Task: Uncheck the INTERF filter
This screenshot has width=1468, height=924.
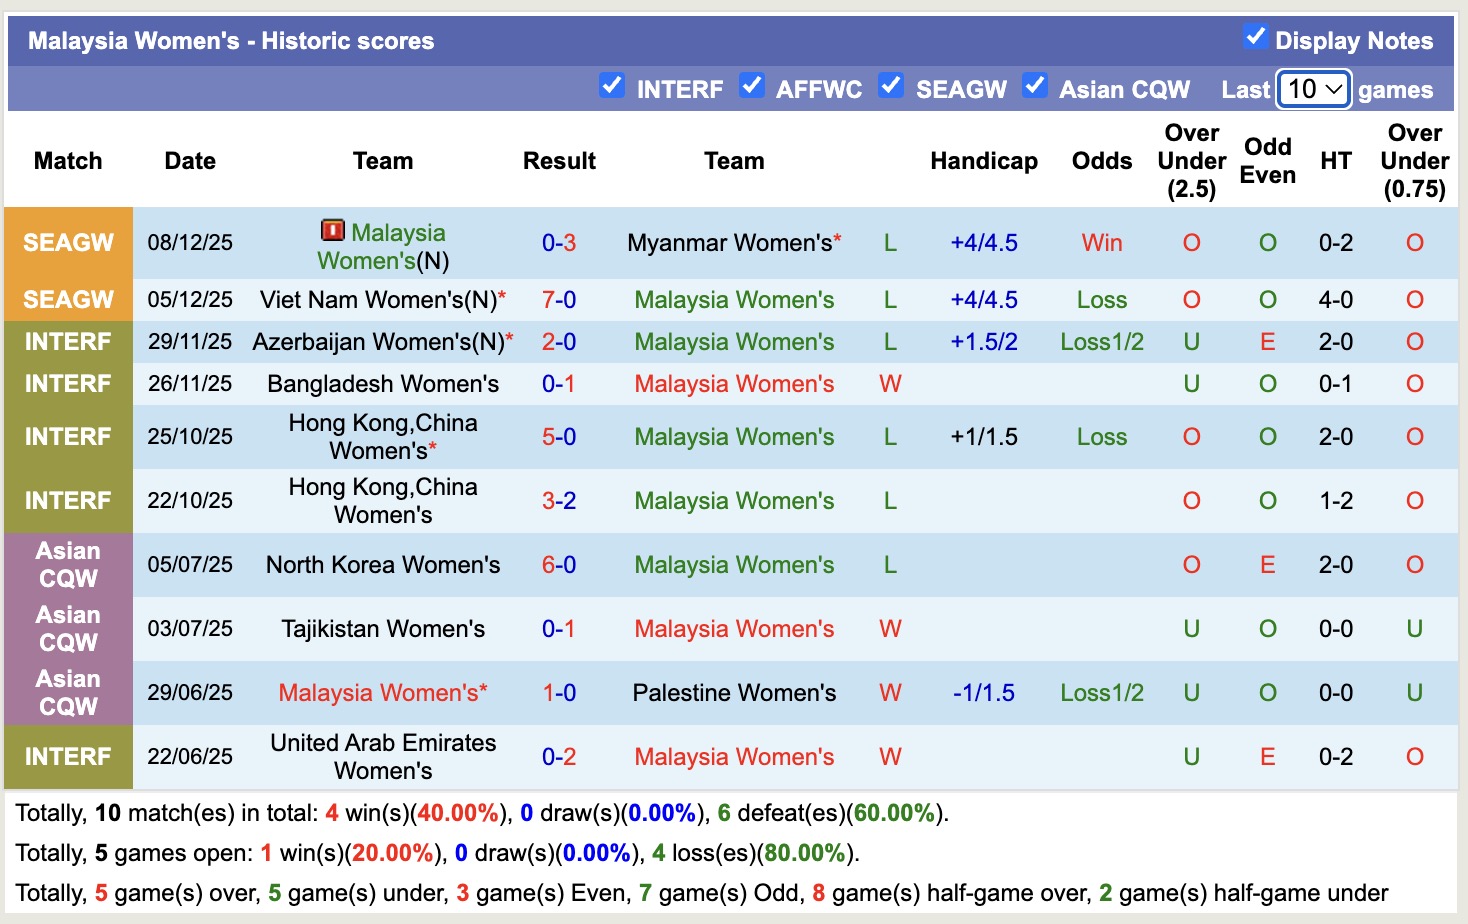Action: (612, 87)
